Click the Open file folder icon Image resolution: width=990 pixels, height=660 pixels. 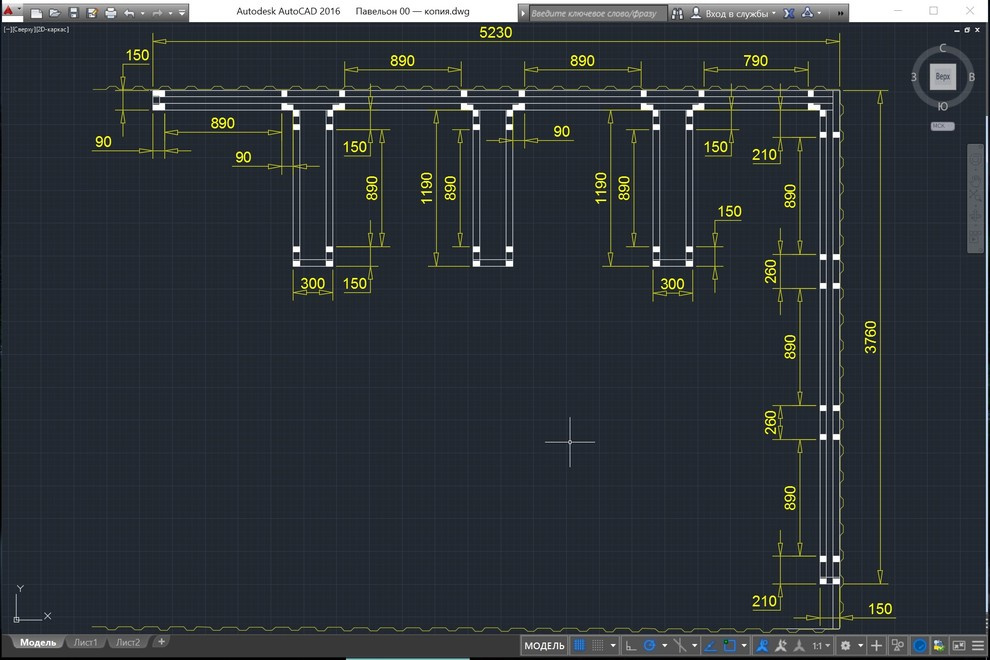[x=55, y=13]
